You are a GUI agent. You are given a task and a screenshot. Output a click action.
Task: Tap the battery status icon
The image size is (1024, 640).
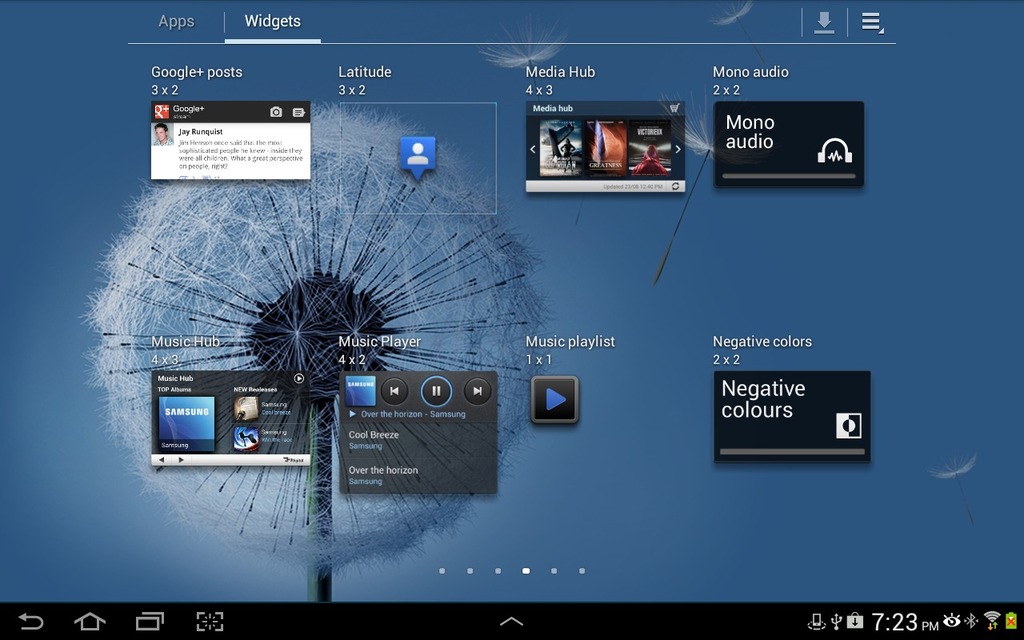coord(1012,620)
